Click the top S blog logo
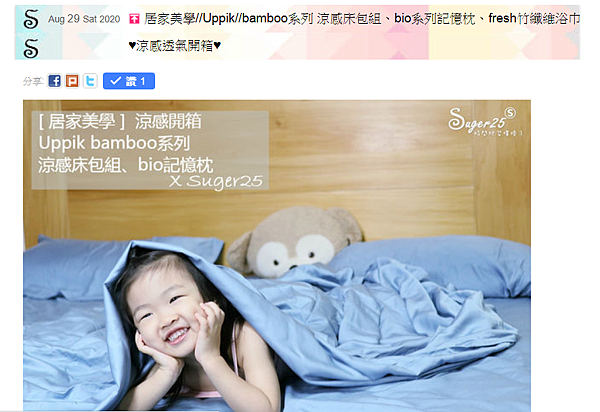This screenshot has height=412, width=600. click(x=31, y=19)
